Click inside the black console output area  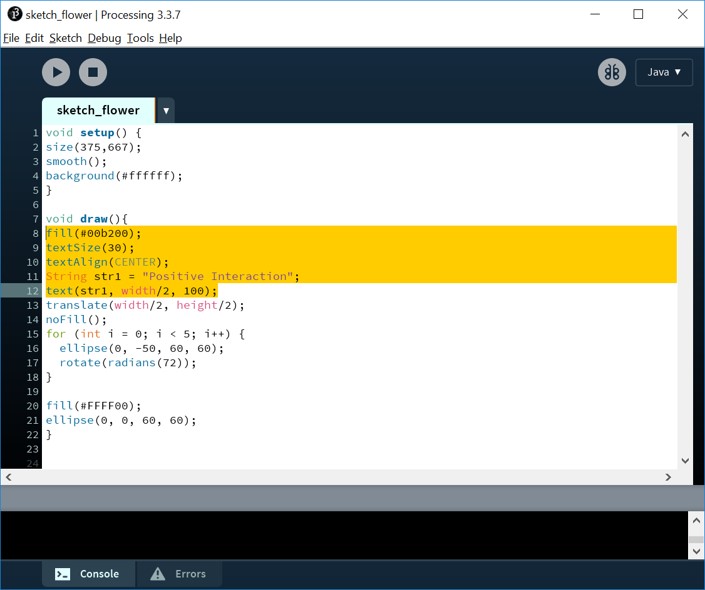[x=344, y=535]
